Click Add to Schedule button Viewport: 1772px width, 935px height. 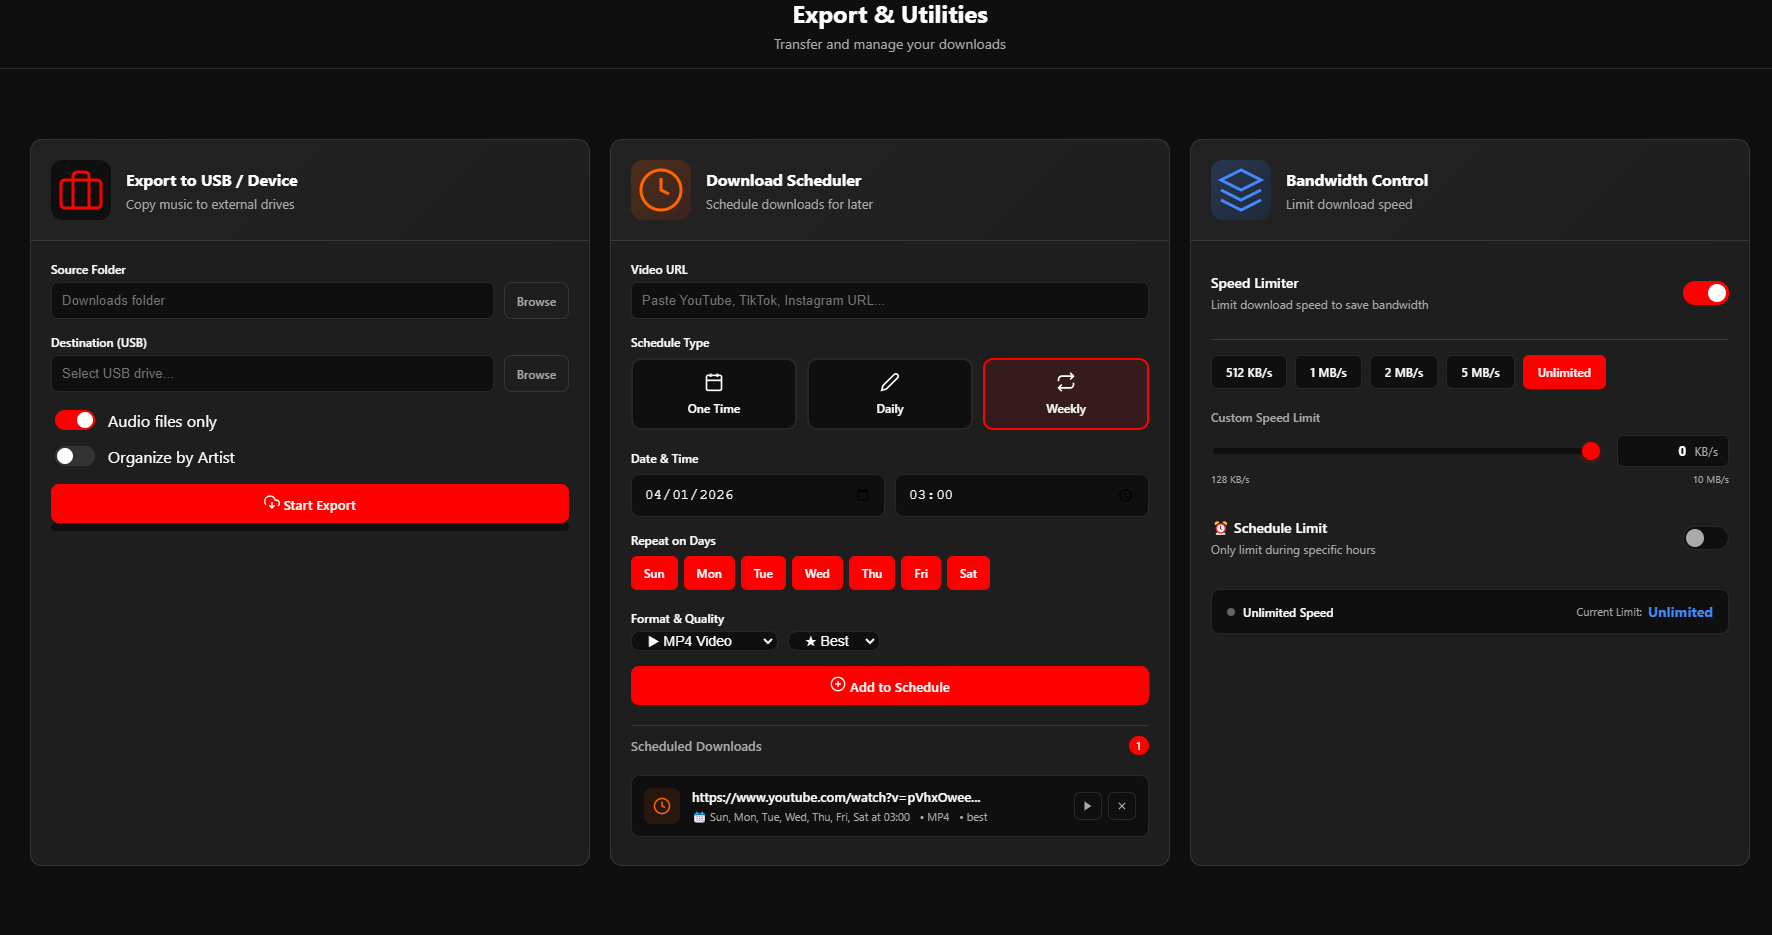890,686
